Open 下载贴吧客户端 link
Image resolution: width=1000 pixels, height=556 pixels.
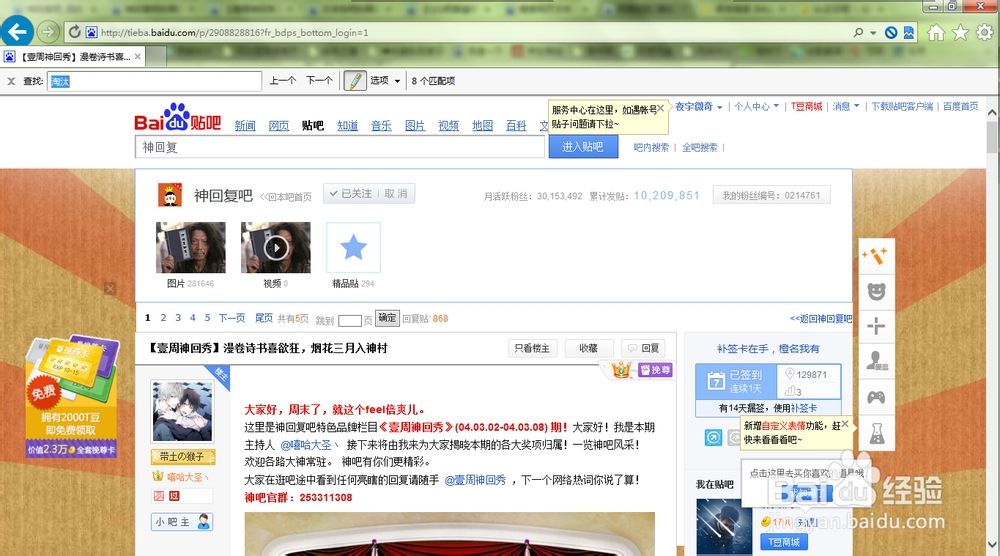(902, 106)
